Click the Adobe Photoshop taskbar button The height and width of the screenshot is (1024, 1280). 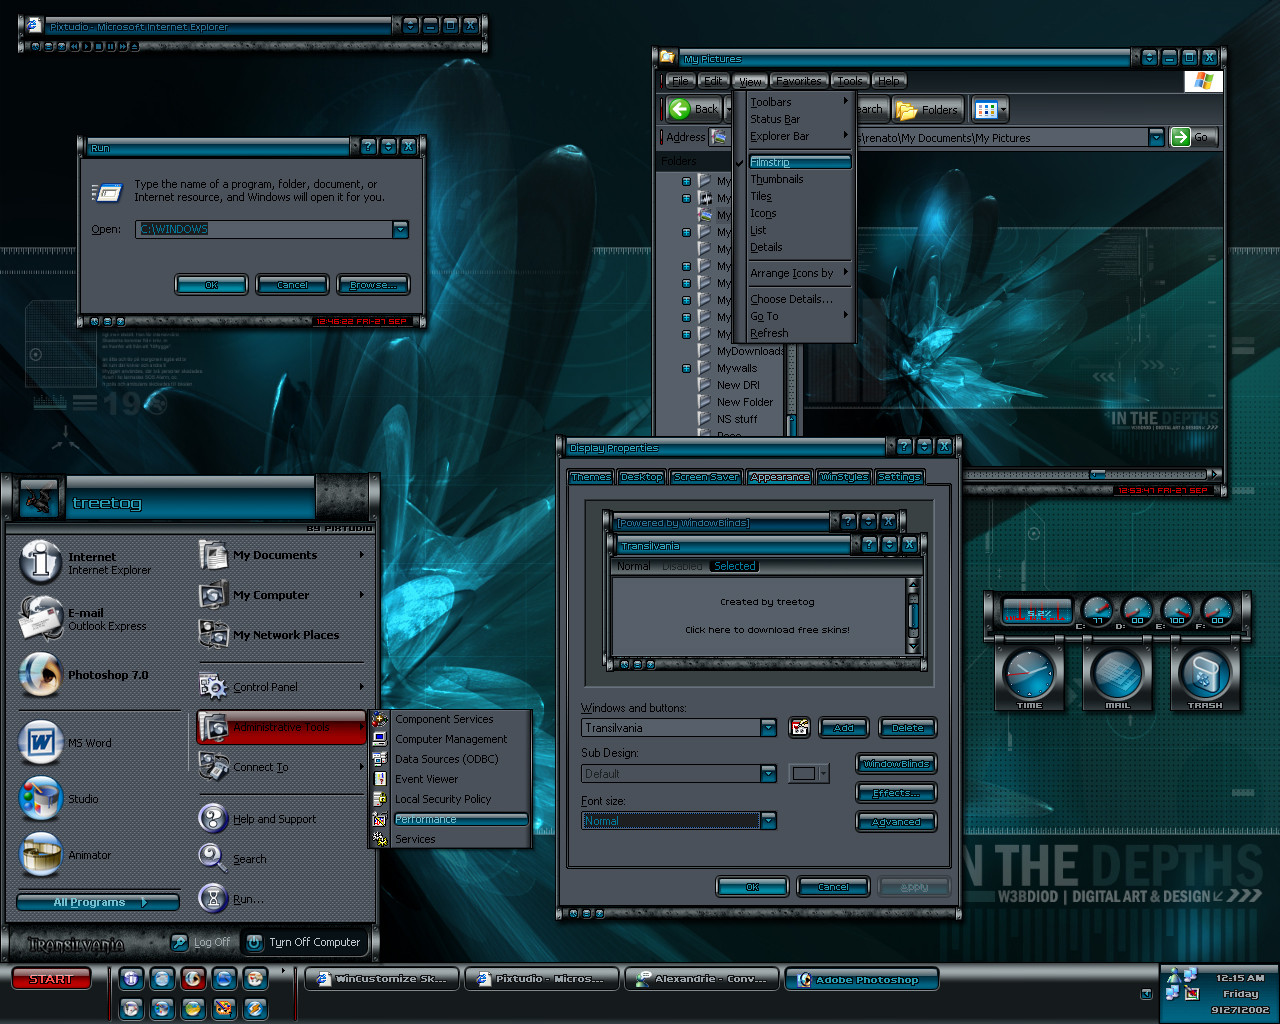click(862, 980)
